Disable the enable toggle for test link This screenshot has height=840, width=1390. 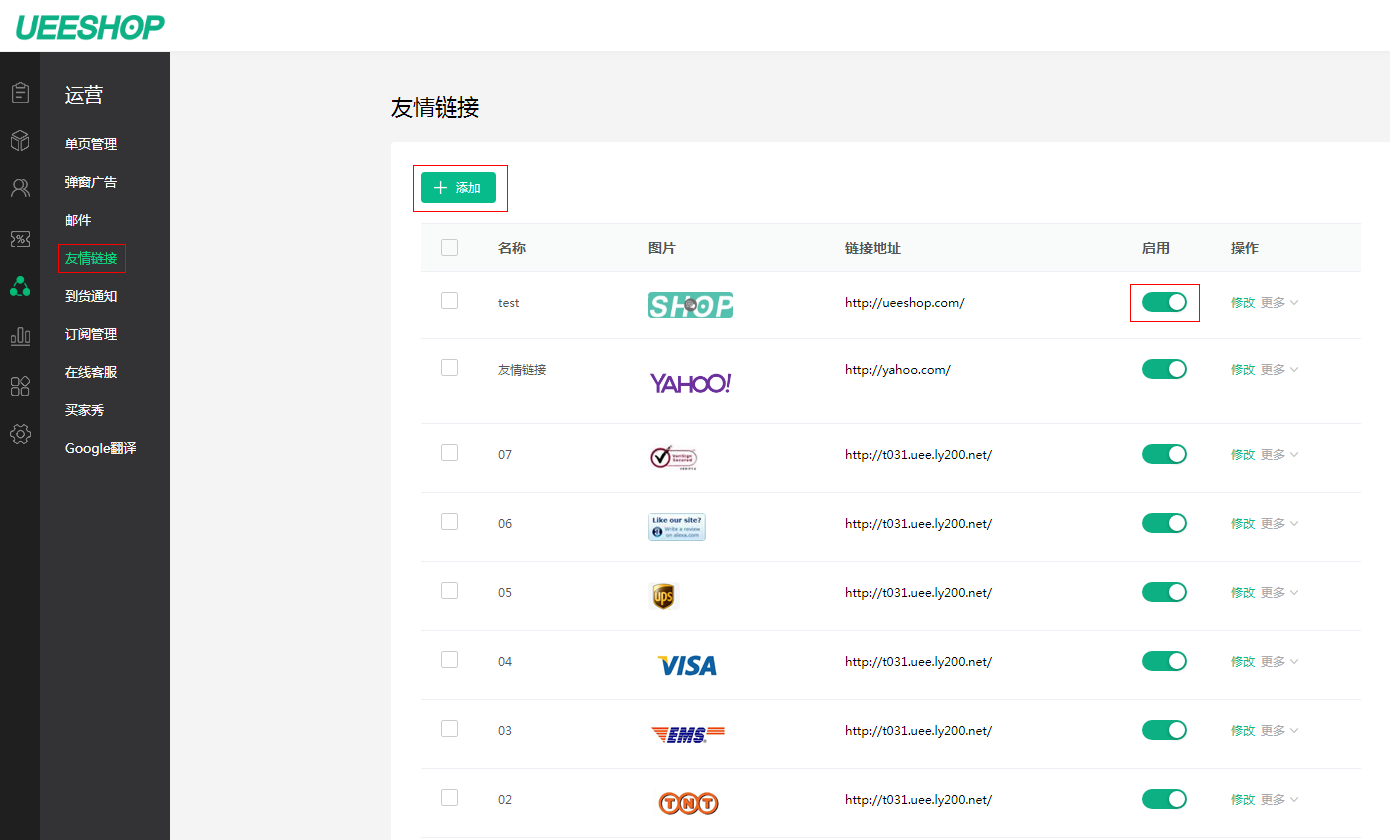click(x=1164, y=302)
